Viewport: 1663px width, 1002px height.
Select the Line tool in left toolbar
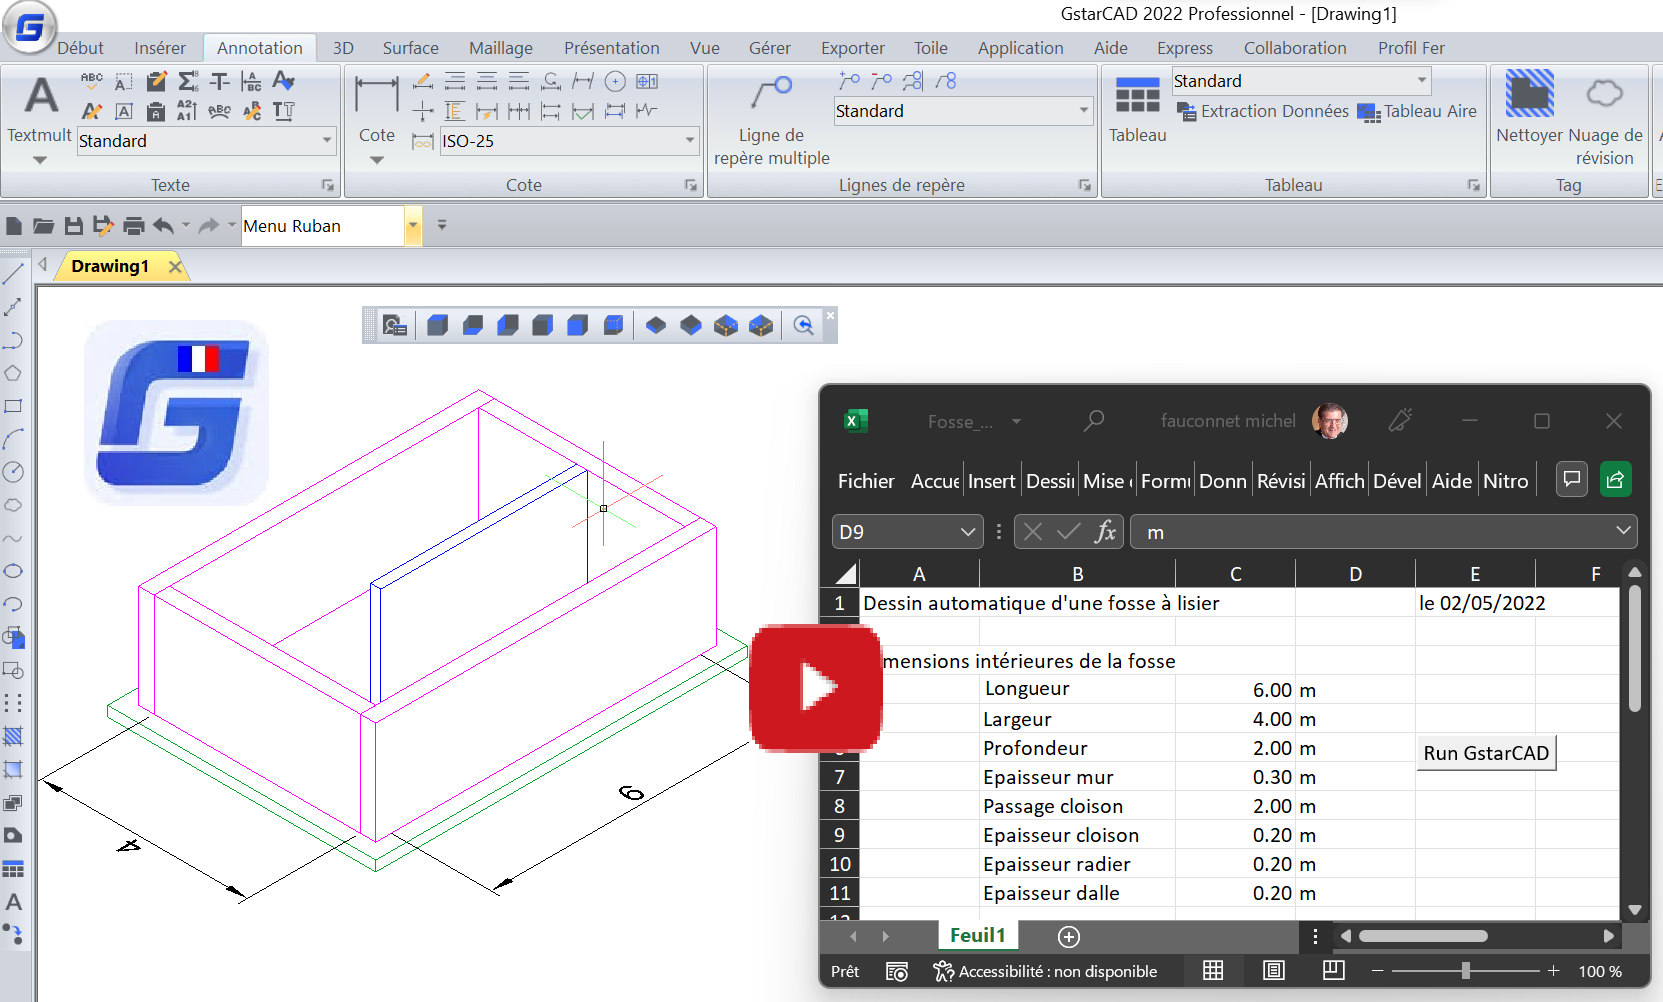coord(13,274)
